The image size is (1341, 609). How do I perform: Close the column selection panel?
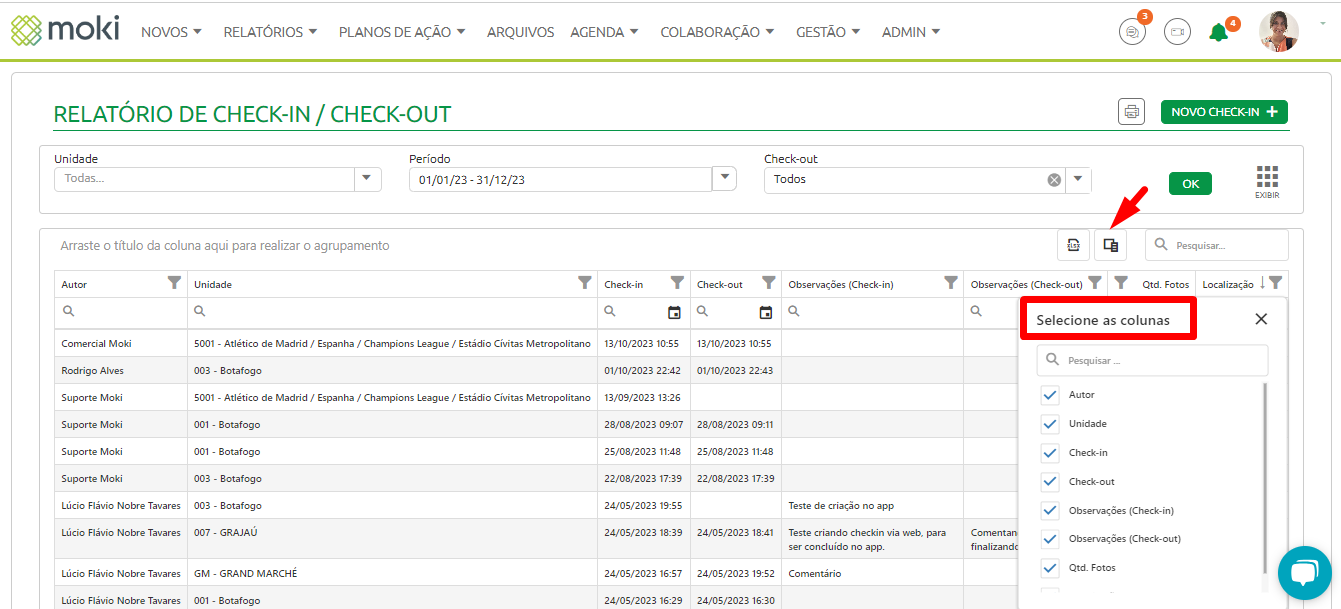click(x=1261, y=319)
